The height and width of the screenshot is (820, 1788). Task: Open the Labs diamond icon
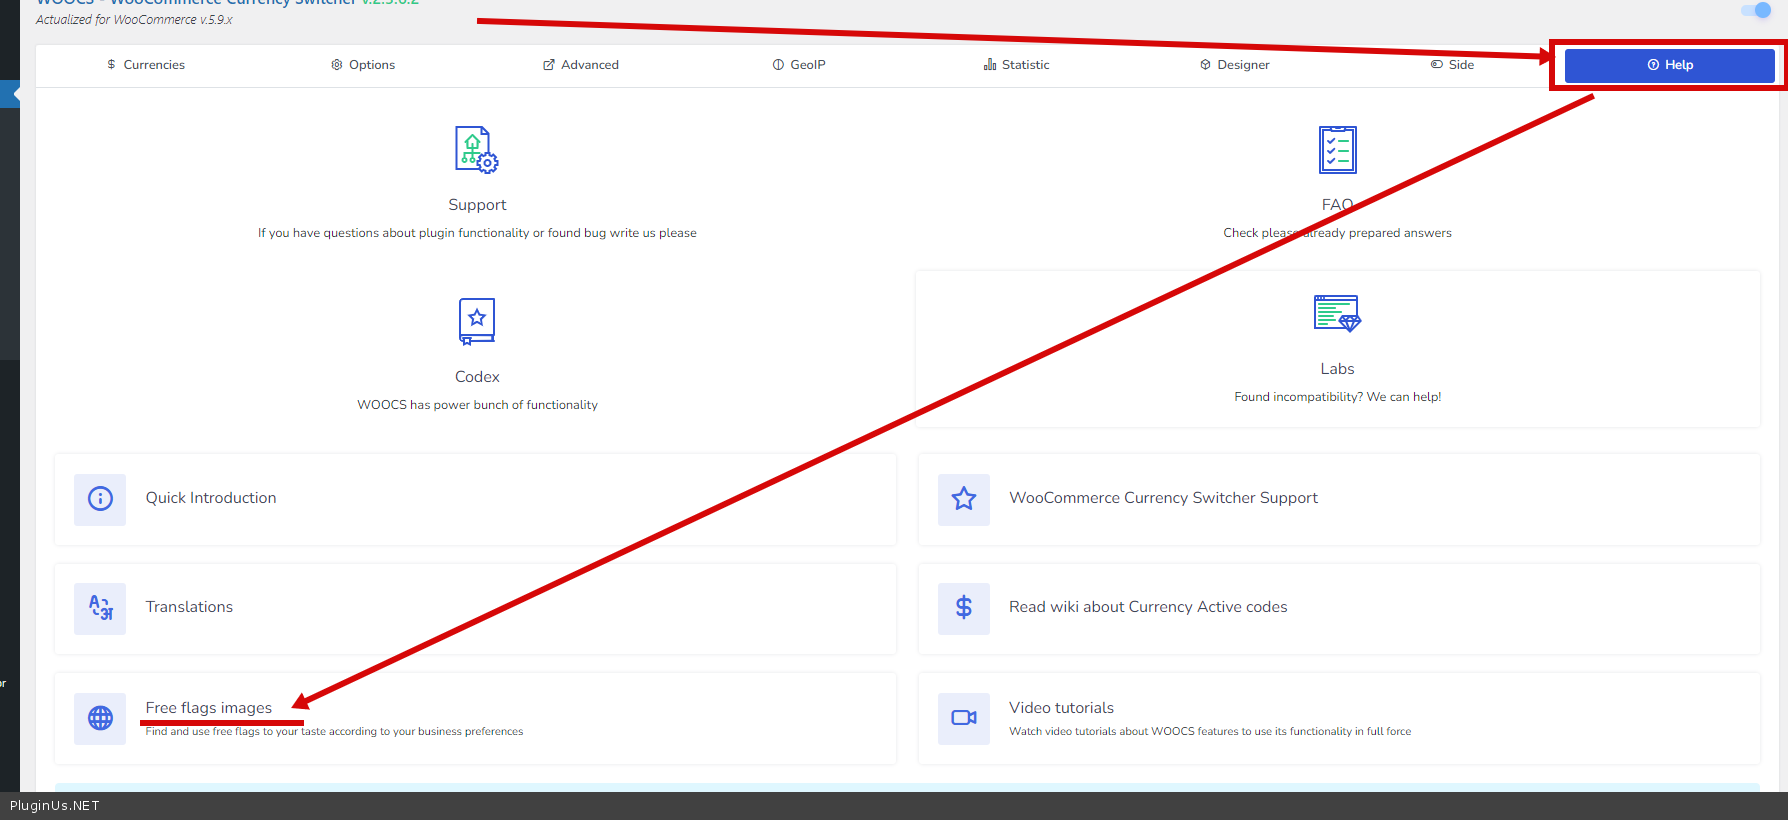point(1337,314)
